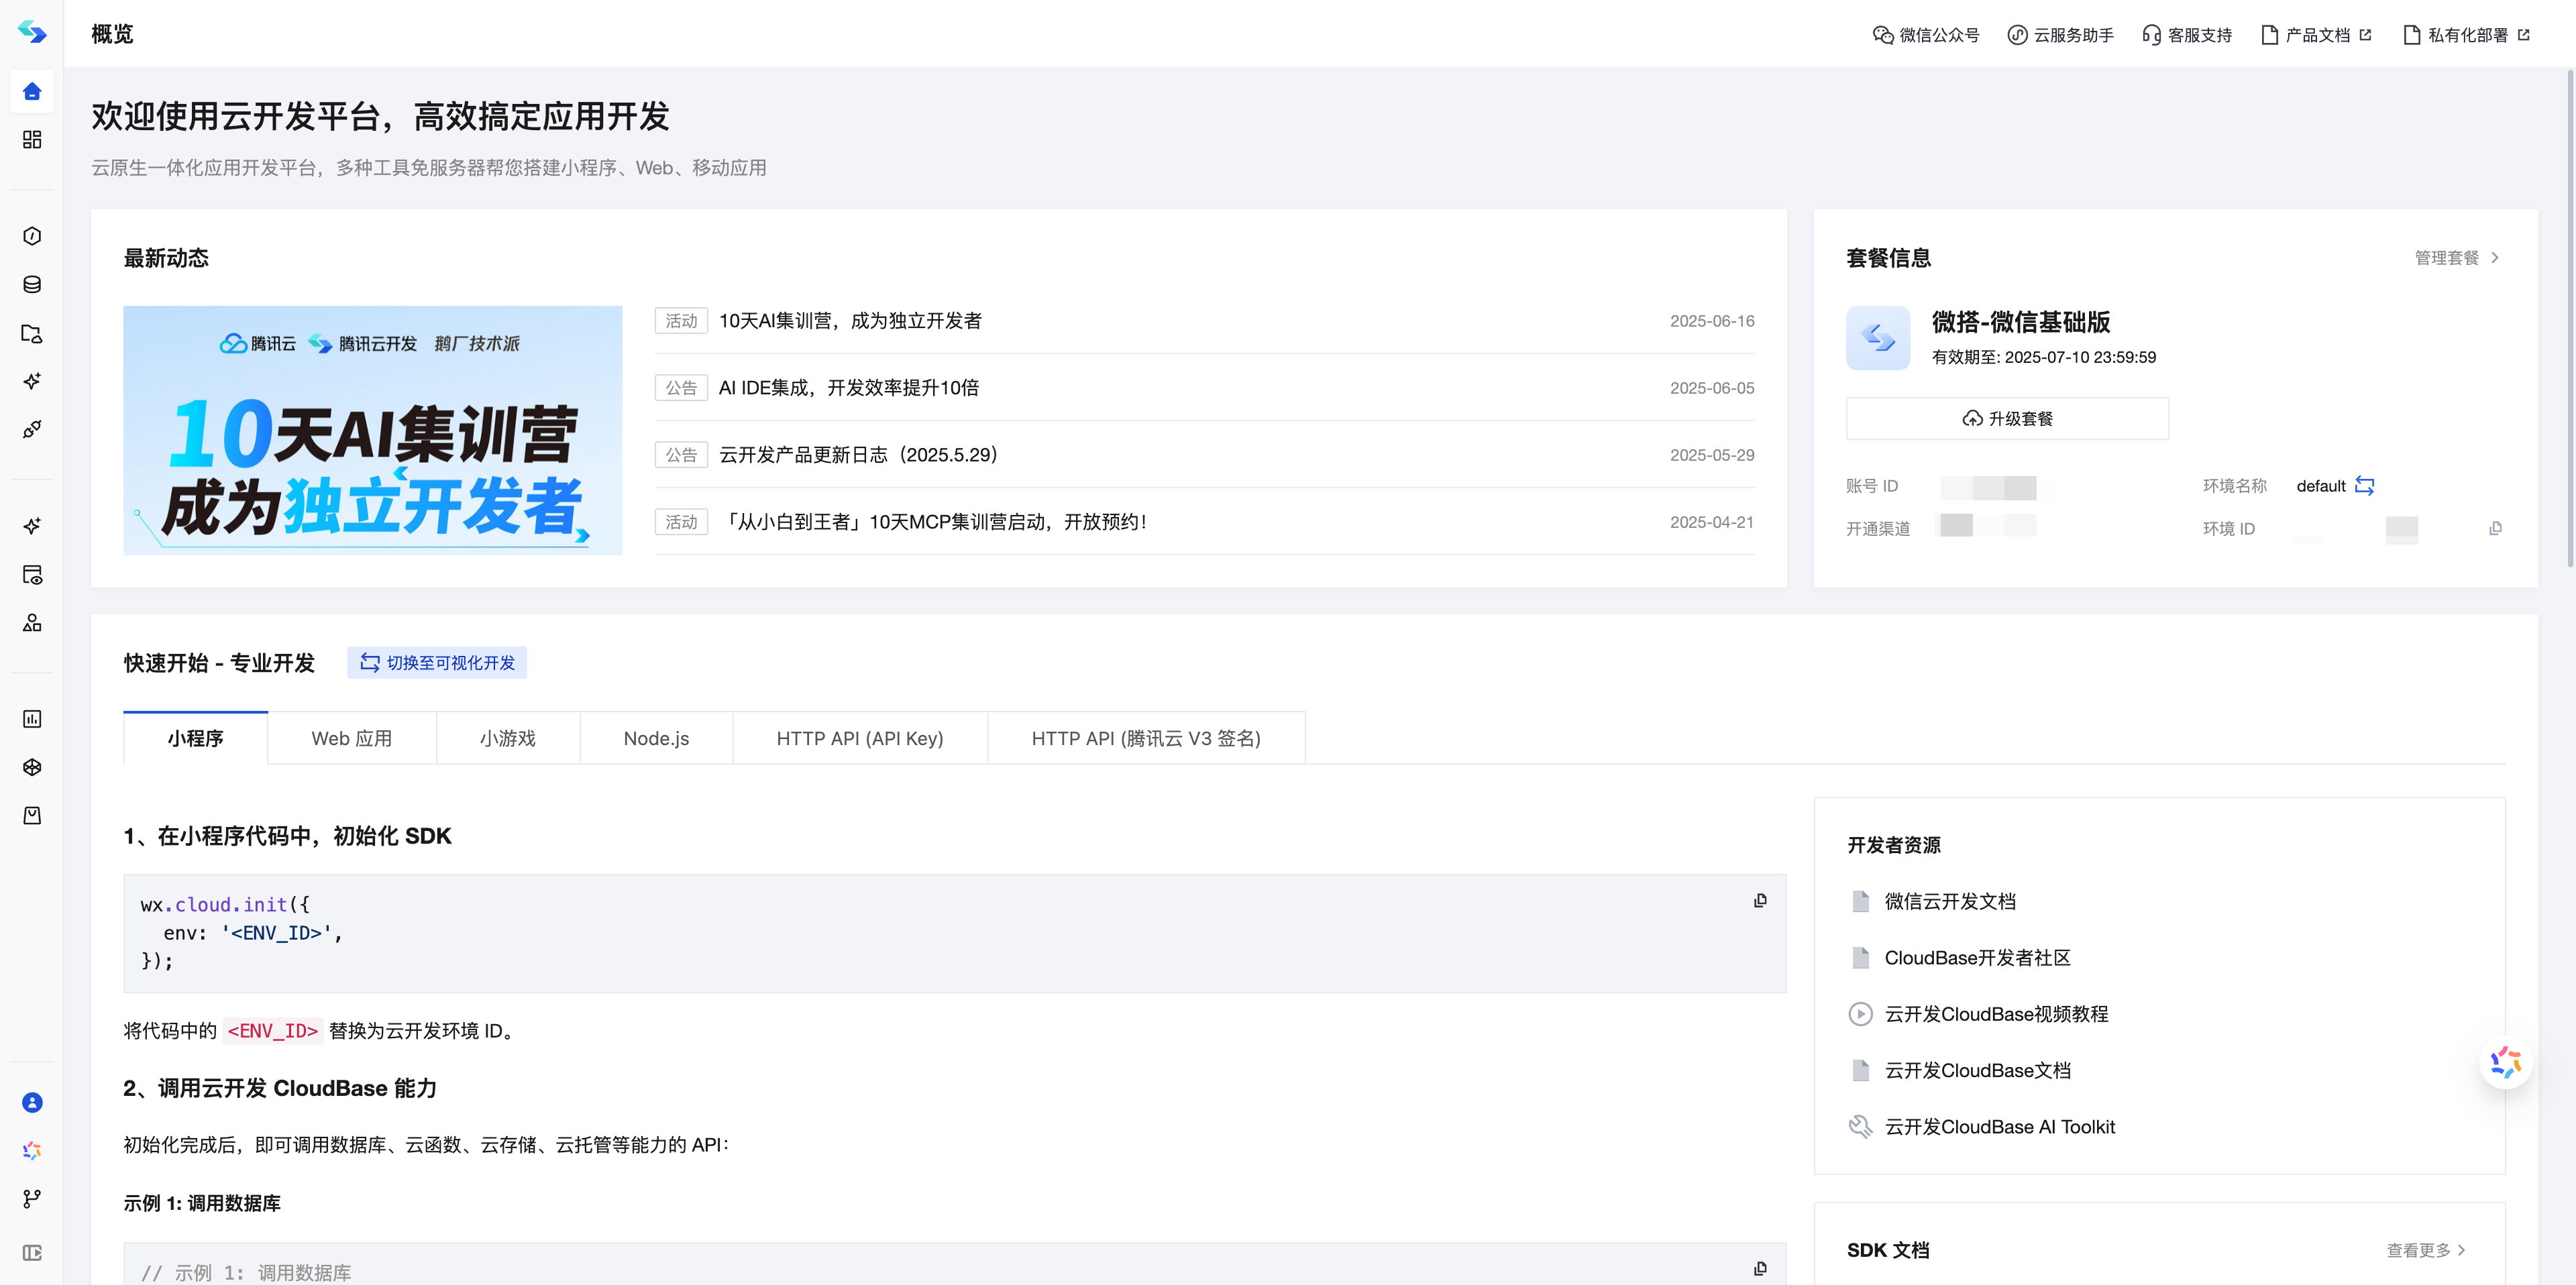Click the colorful swirl icon in sidebar
The height and width of the screenshot is (1285, 2576).
(32, 1151)
